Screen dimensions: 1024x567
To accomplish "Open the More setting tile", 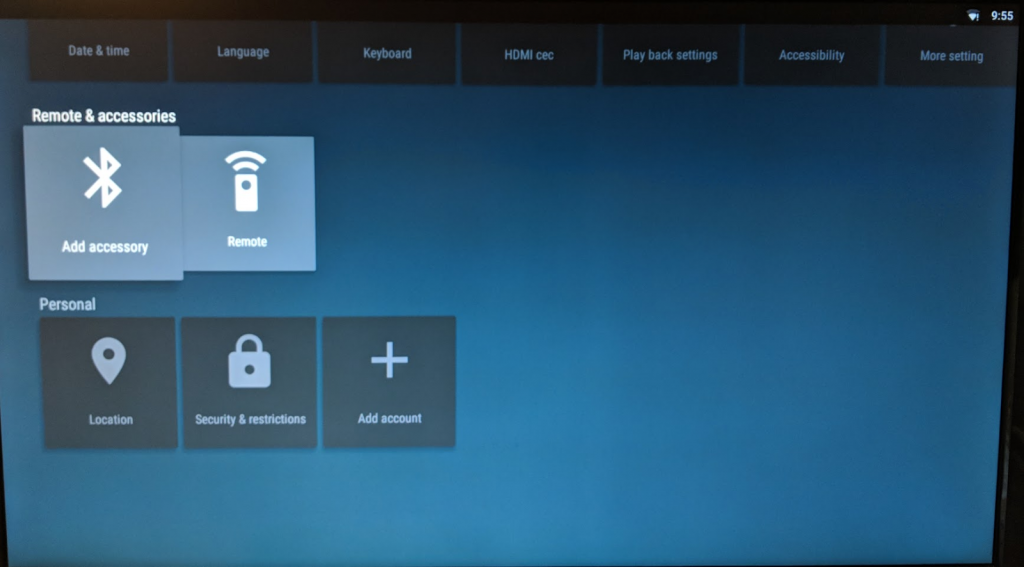I will 952,56.
